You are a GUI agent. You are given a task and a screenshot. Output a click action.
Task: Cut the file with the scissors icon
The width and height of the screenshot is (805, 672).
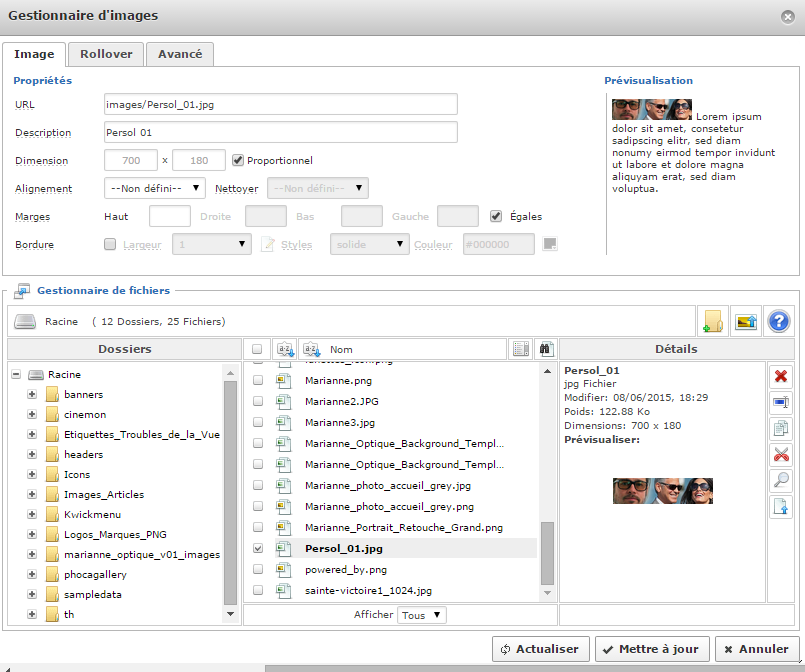(x=781, y=454)
